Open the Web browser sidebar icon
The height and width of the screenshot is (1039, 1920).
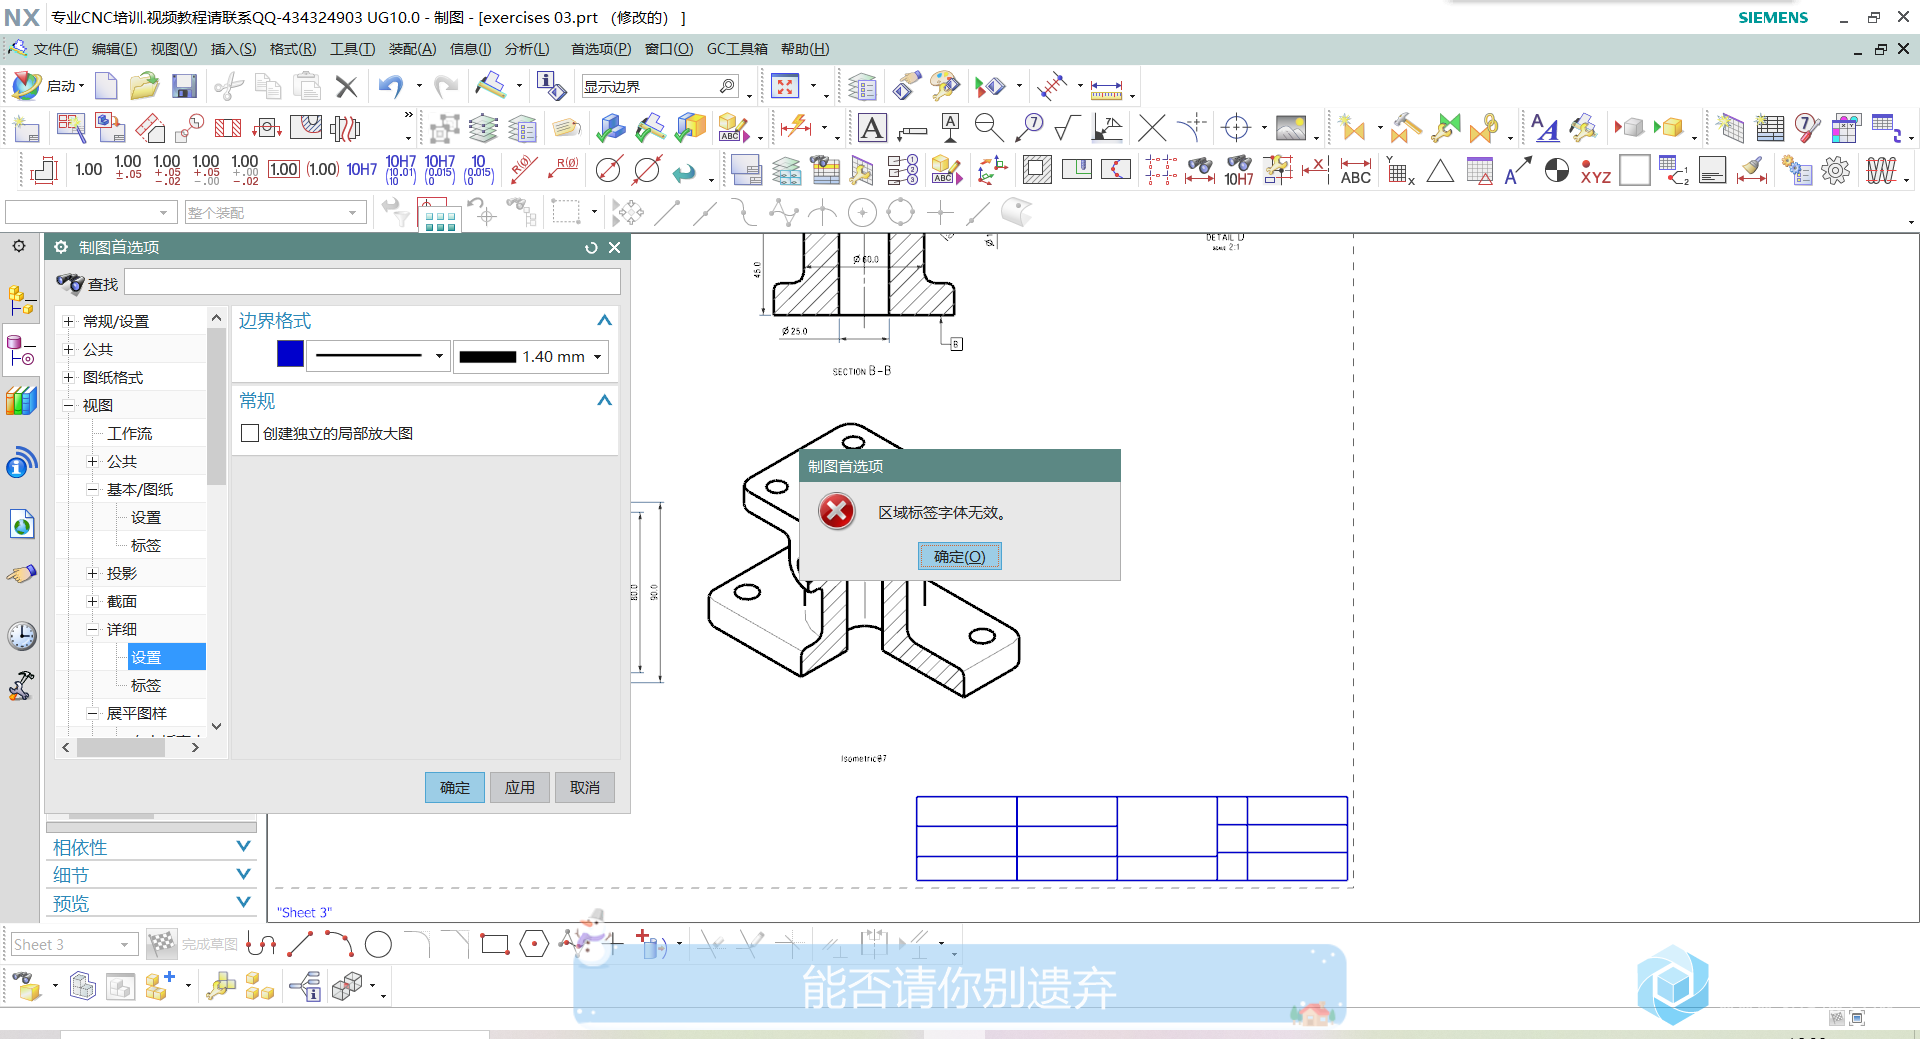22,524
